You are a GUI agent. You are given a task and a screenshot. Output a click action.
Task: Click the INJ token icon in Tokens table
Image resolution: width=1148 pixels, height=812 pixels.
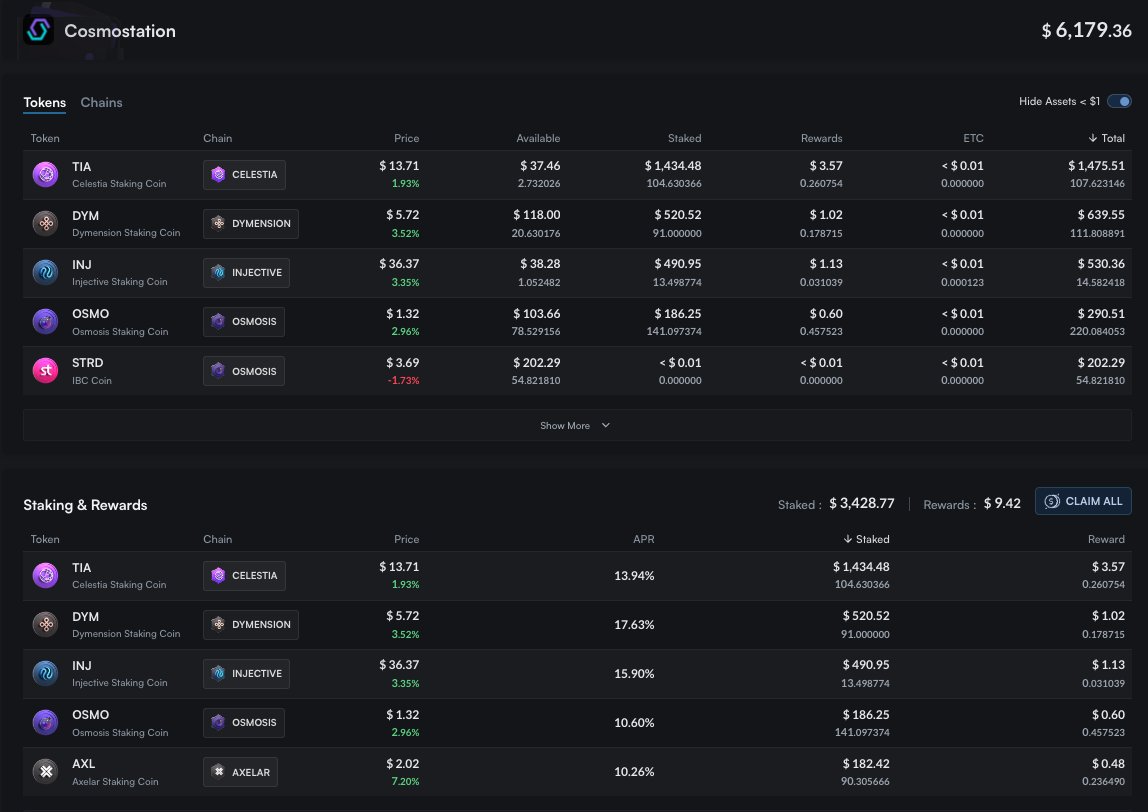pos(45,272)
